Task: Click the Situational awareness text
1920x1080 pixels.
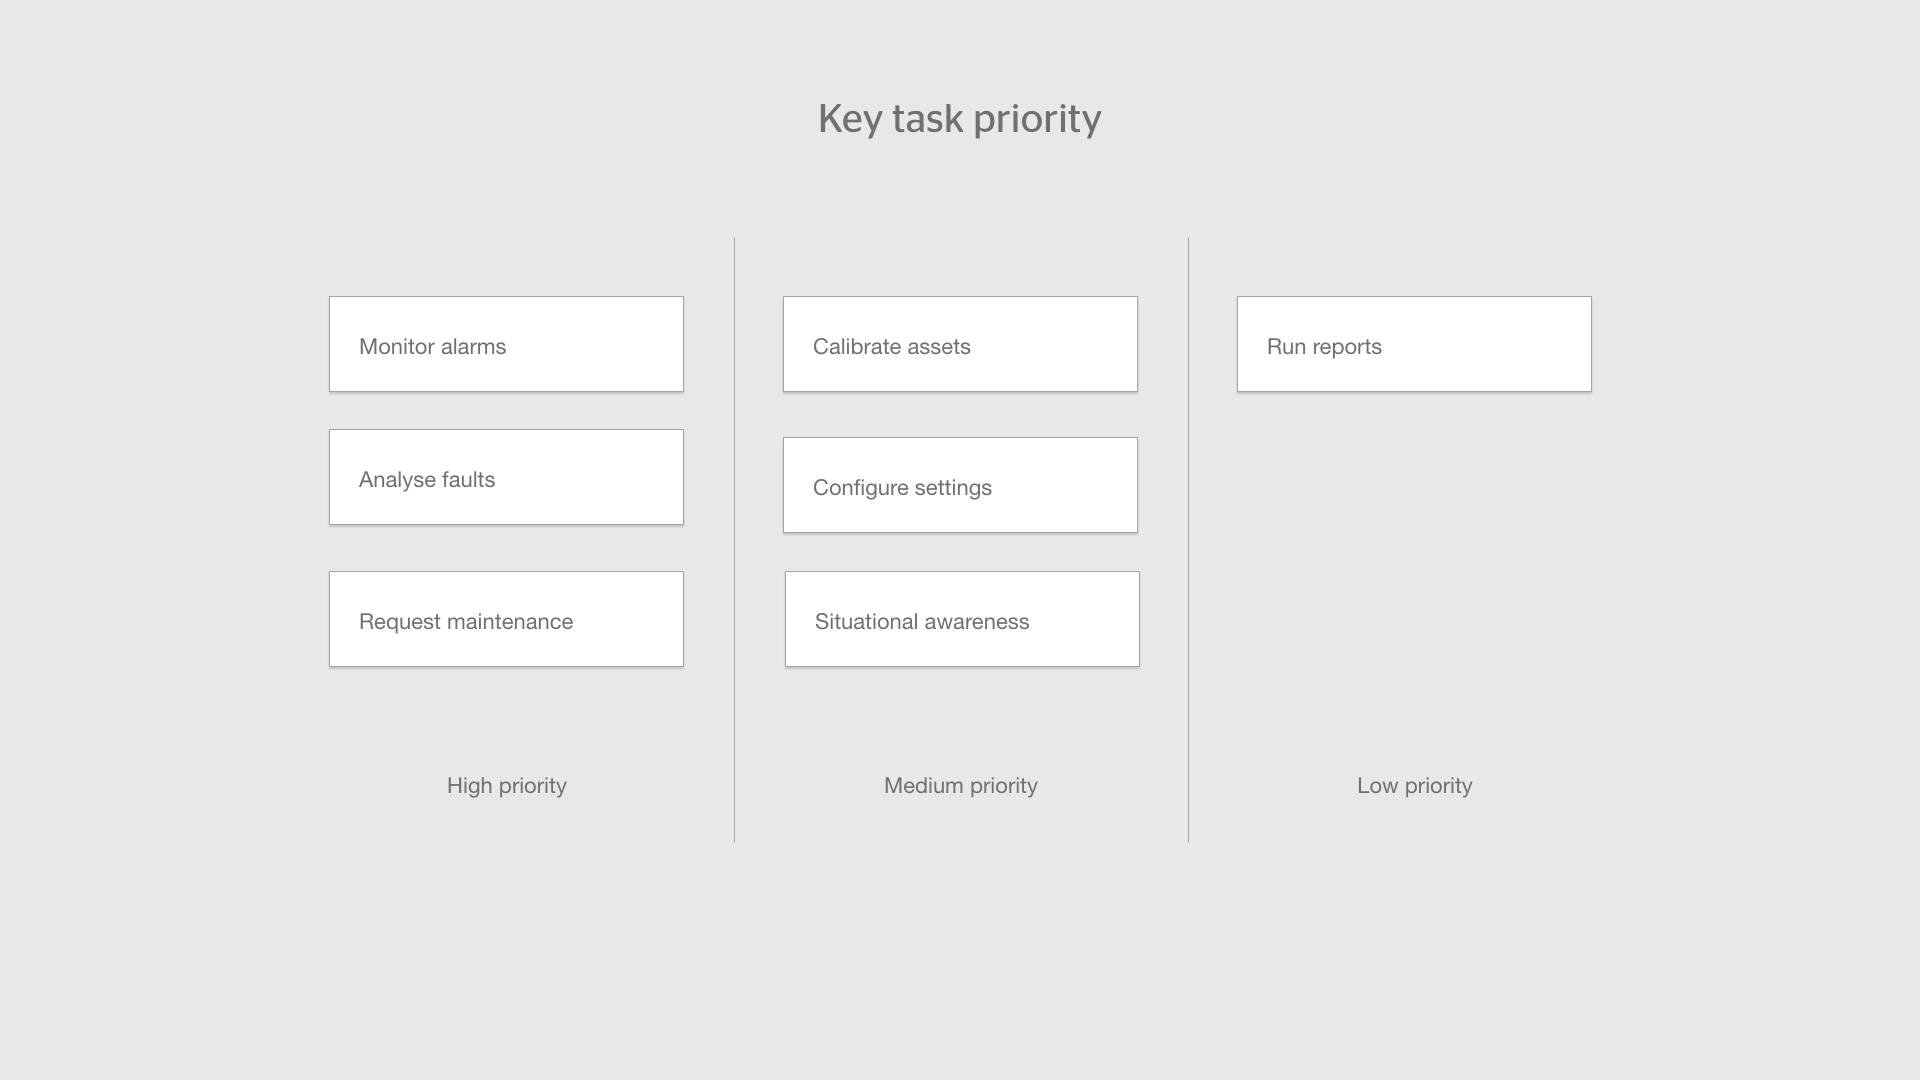Action: click(x=922, y=622)
